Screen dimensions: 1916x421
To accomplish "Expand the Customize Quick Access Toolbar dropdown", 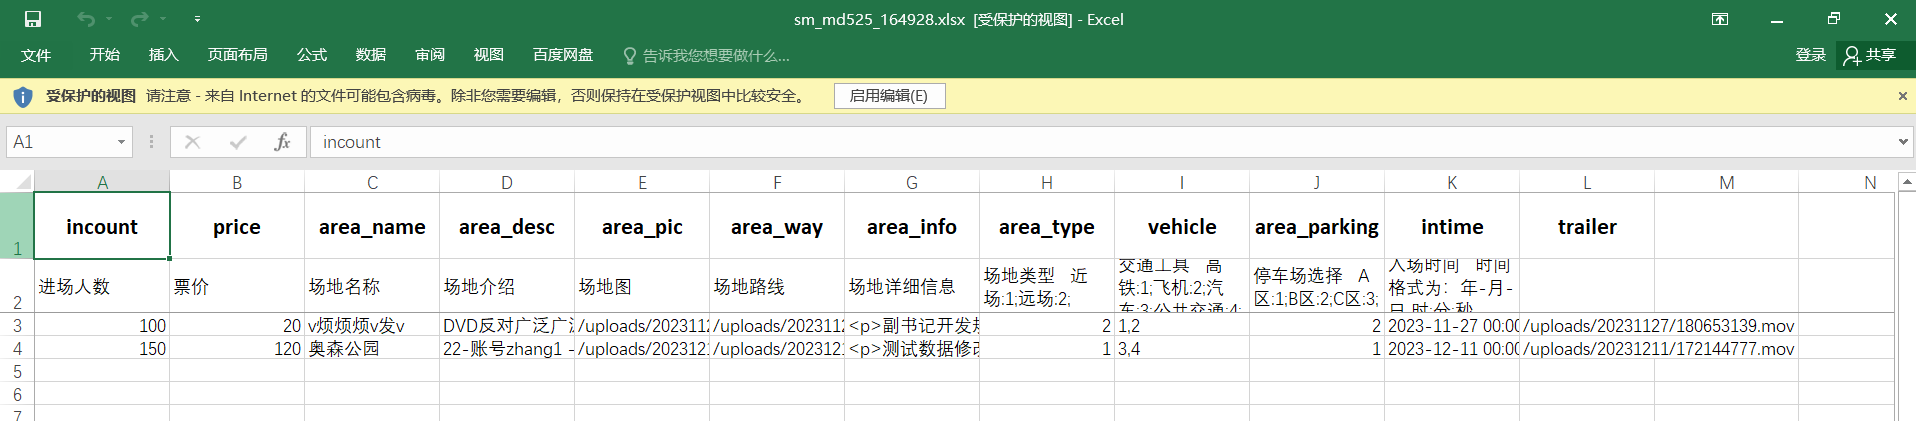I will 197,19.
